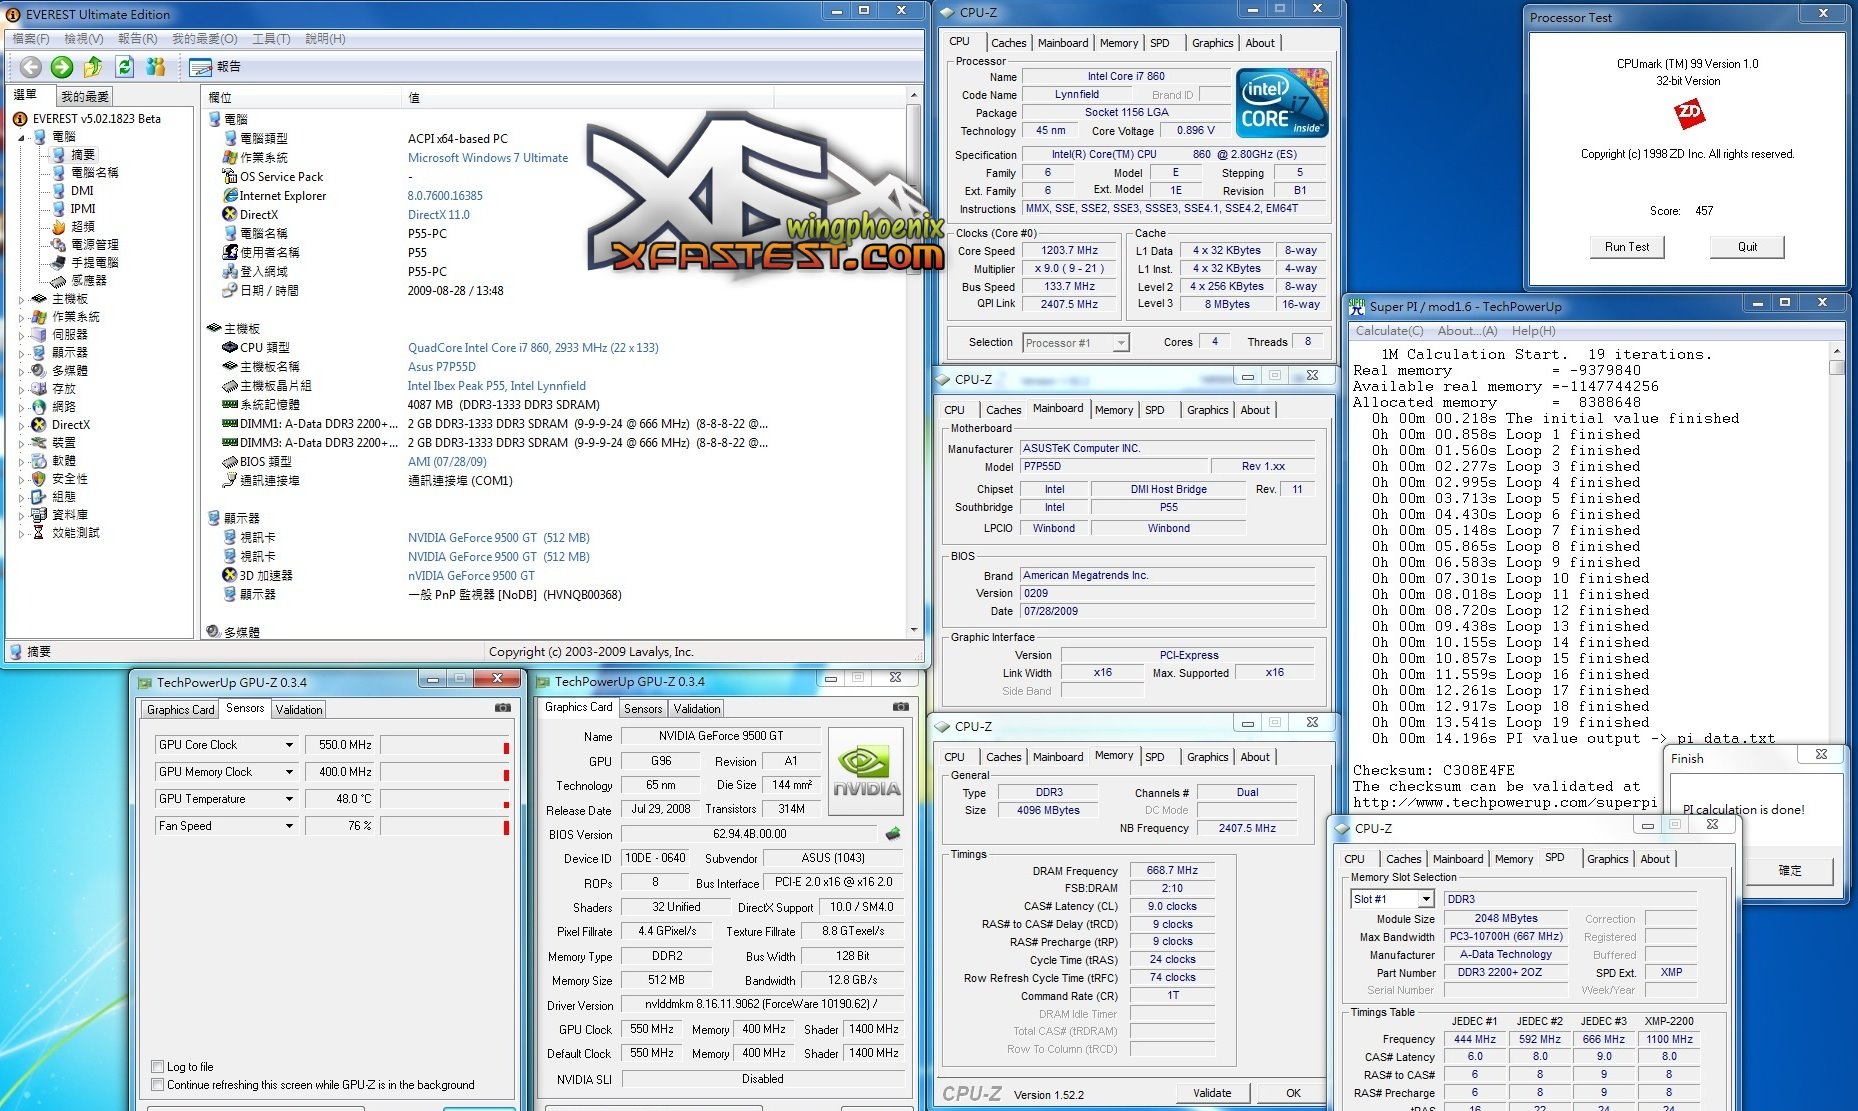Click the 3D 加速器 accelerator row icon

pyautogui.click(x=230, y=576)
